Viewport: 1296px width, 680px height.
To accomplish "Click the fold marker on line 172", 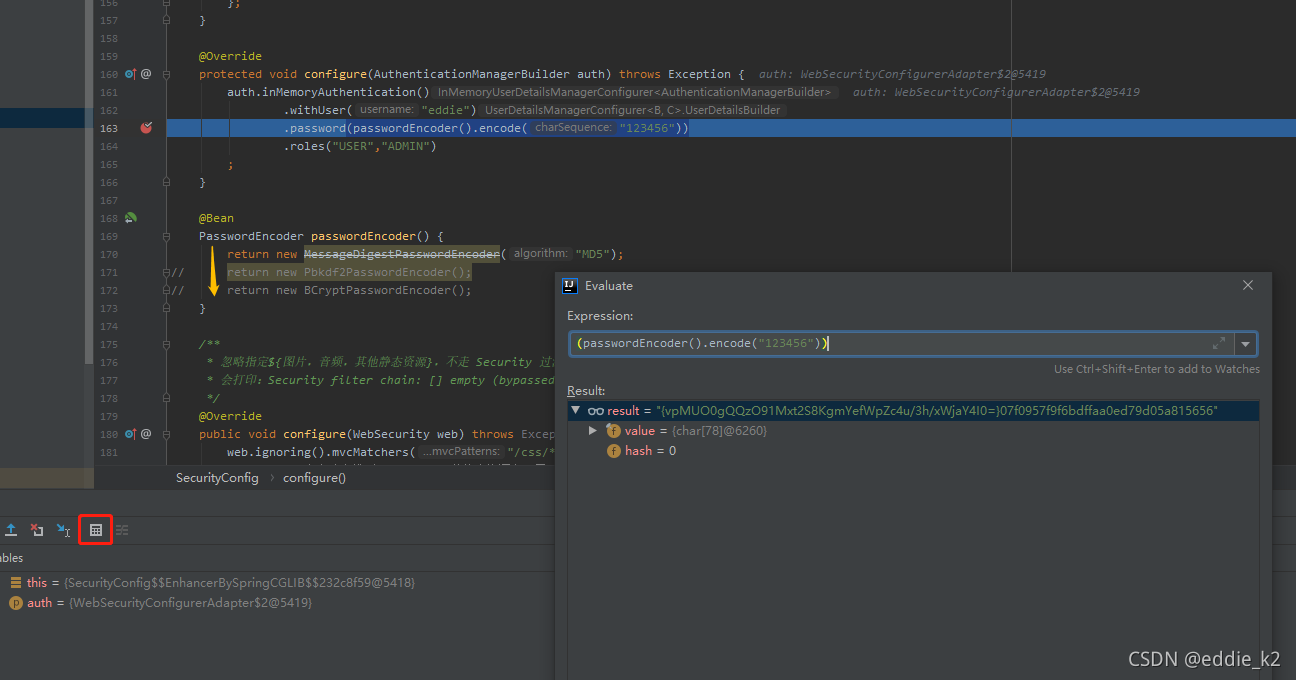I will [x=168, y=290].
